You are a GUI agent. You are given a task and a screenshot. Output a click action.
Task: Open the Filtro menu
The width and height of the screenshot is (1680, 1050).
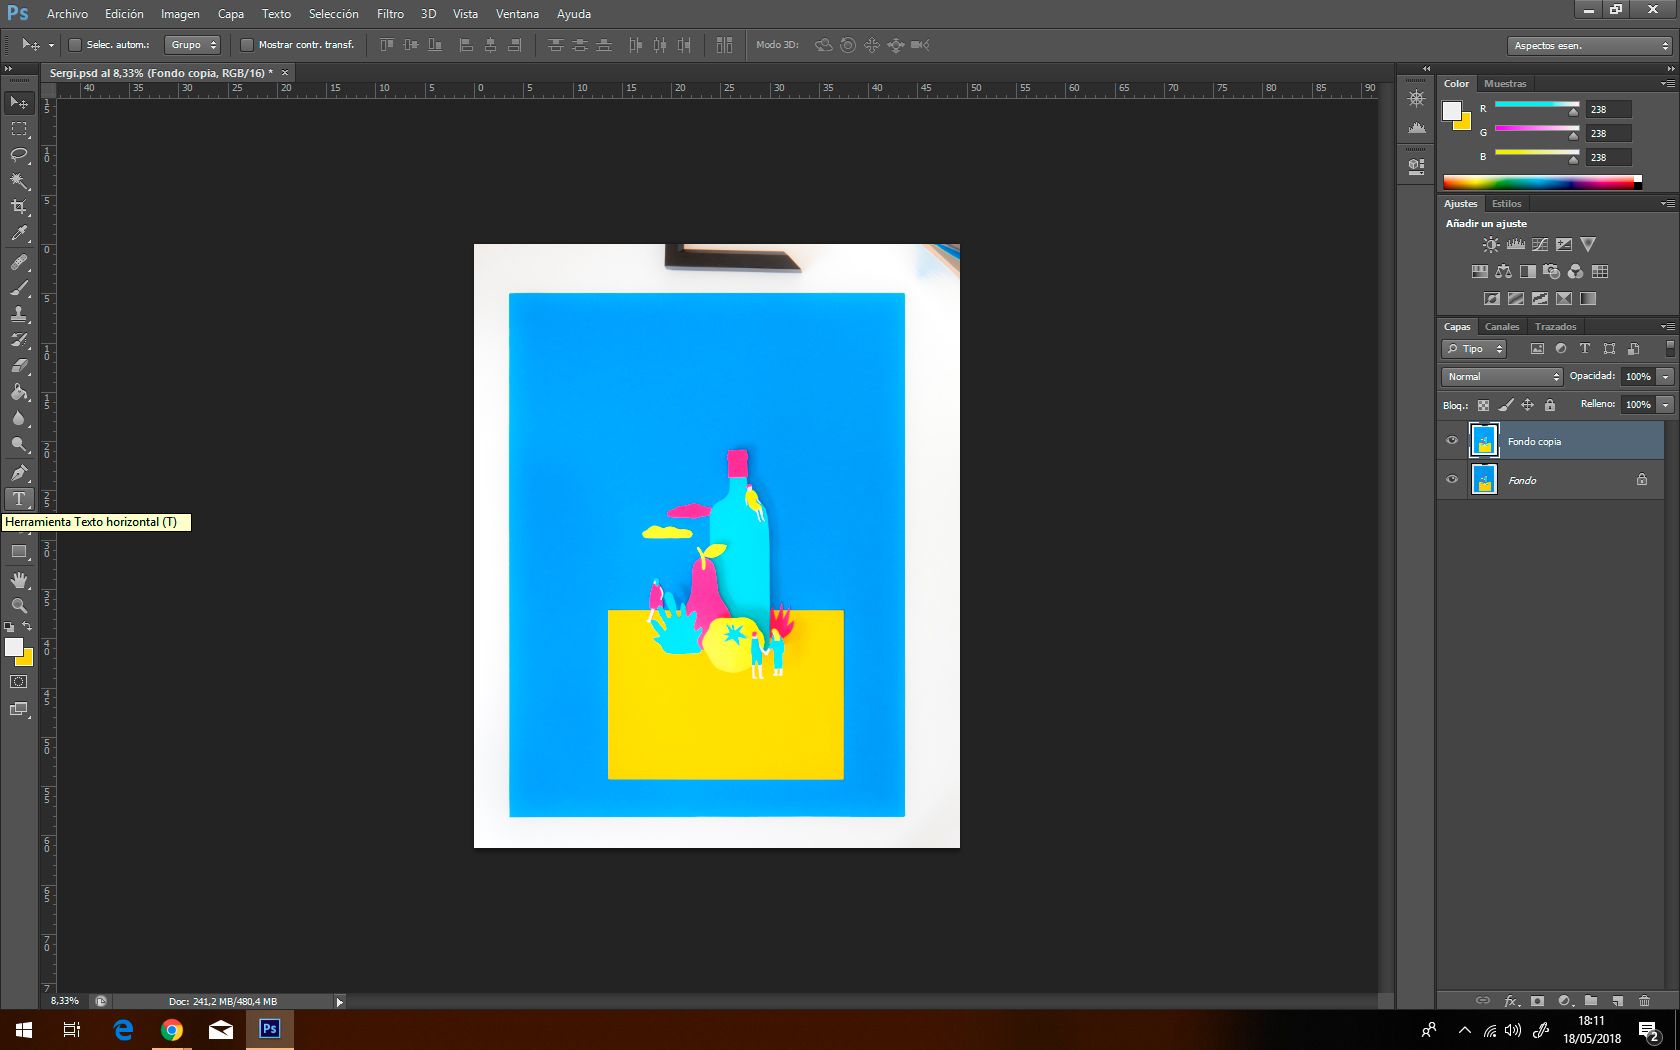pyautogui.click(x=390, y=14)
